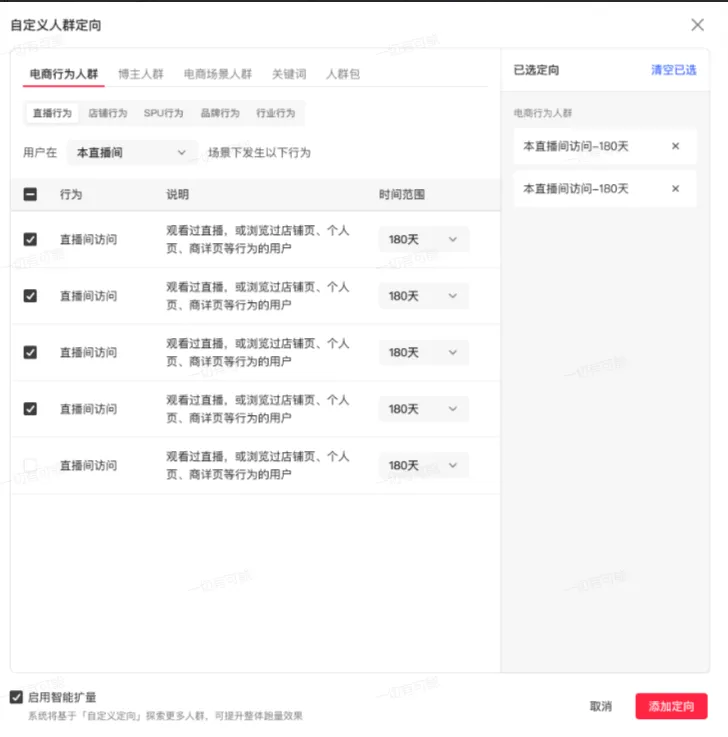
Task: Select the 直播行为 sub-tab
Action: pyautogui.click(x=52, y=113)
